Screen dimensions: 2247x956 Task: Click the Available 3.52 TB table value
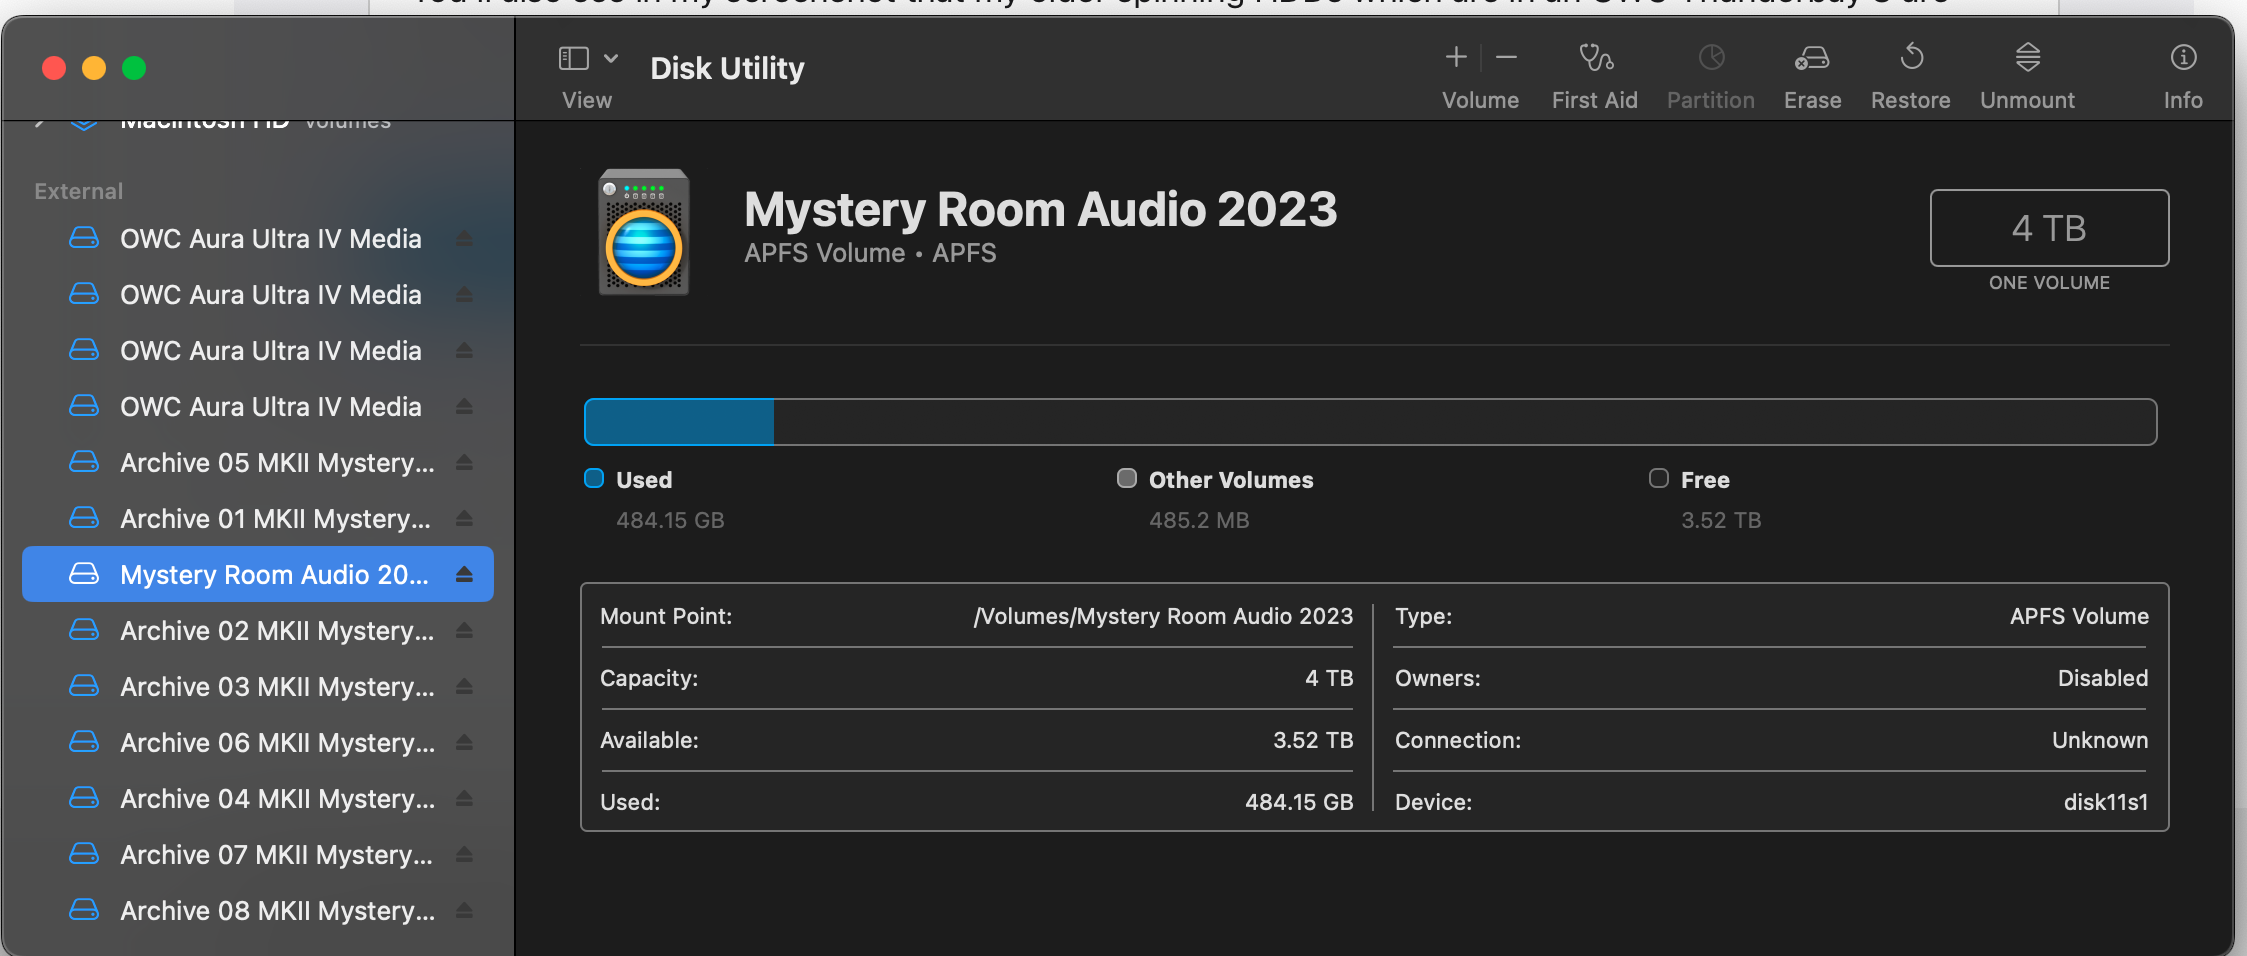pyautogui.click(x=1313, y=740)
